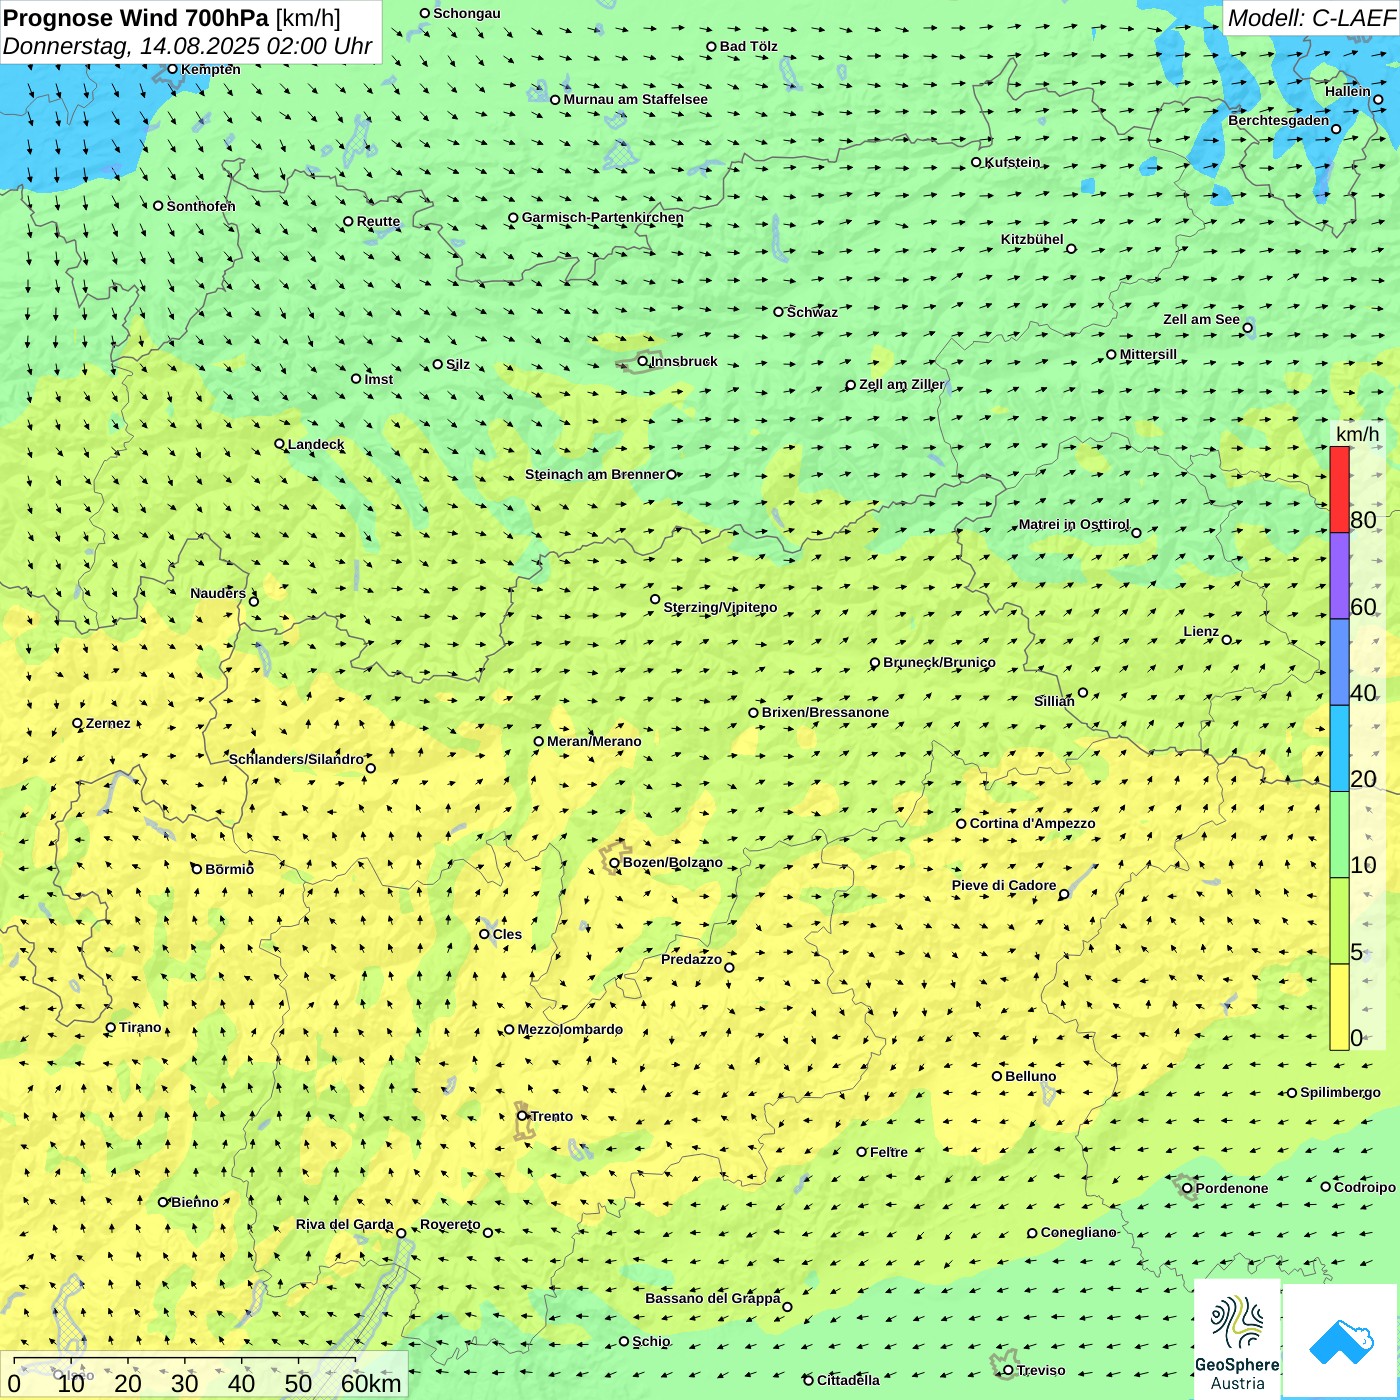
Task: Click the Garmisch-Partenkirchen label
Action: pyautogui.click(x=603, y=217)
